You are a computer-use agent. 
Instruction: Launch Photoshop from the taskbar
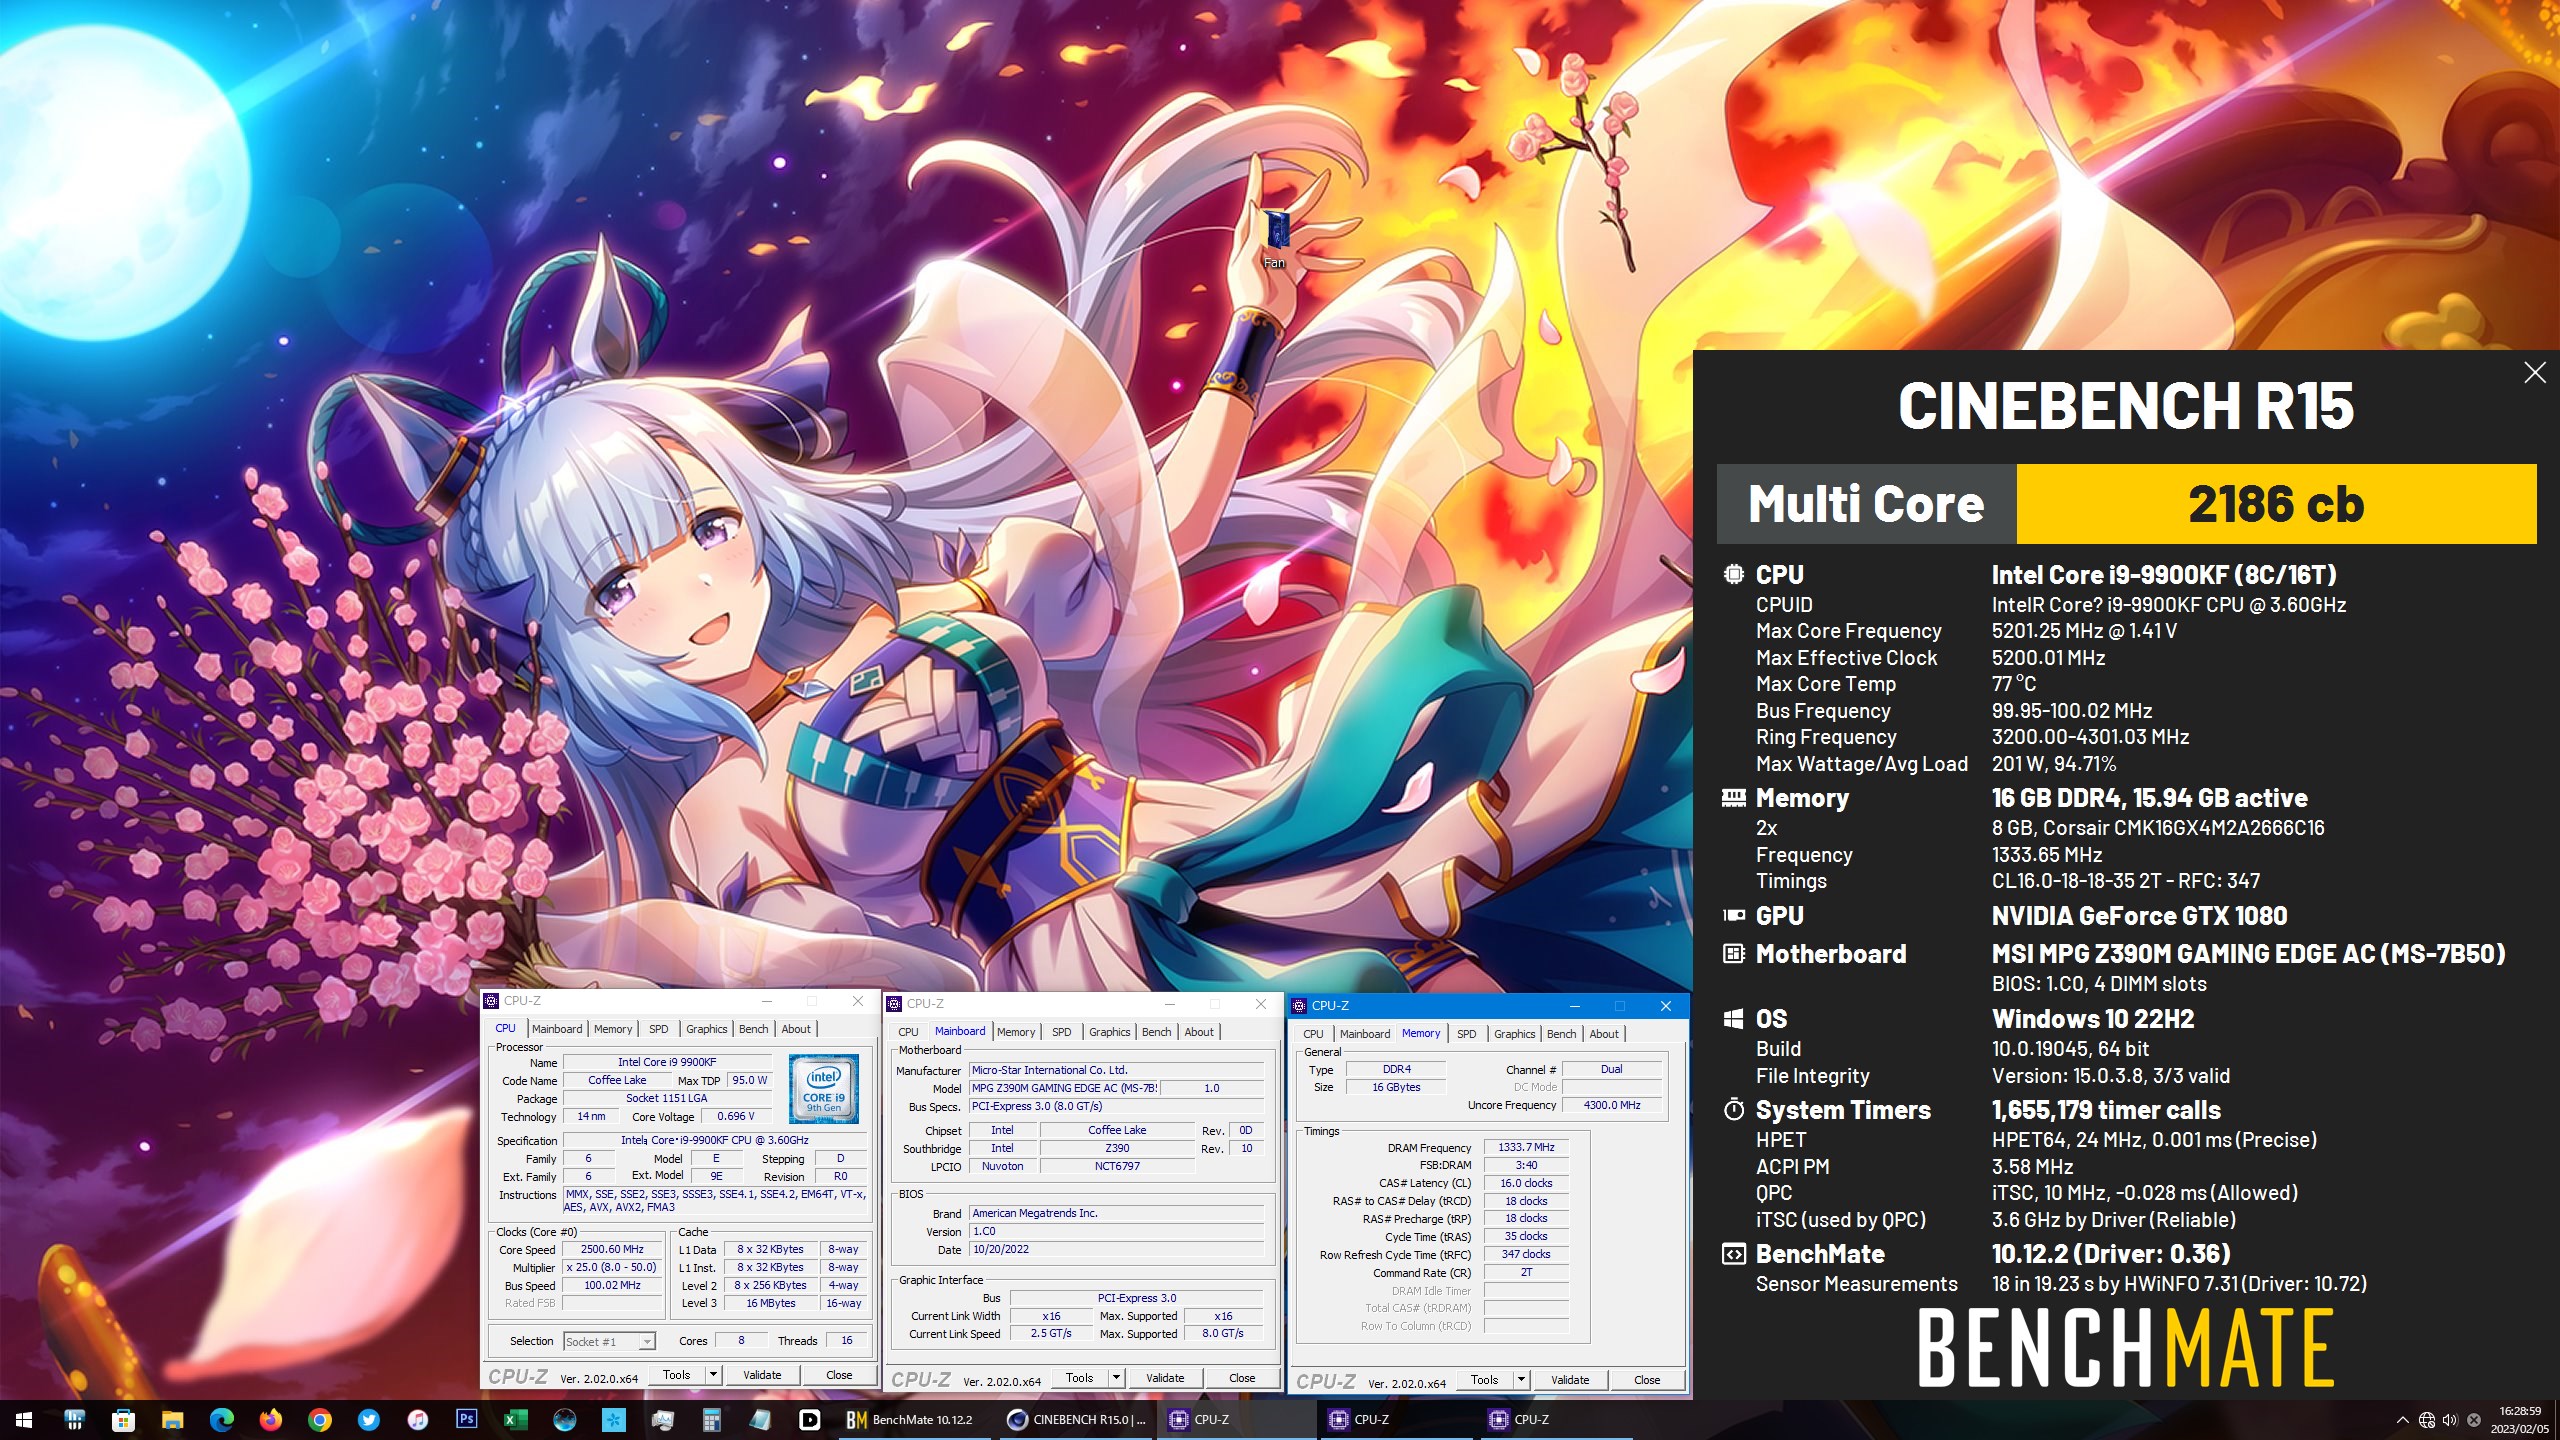pyautogui.click(x=466, y=1419)
